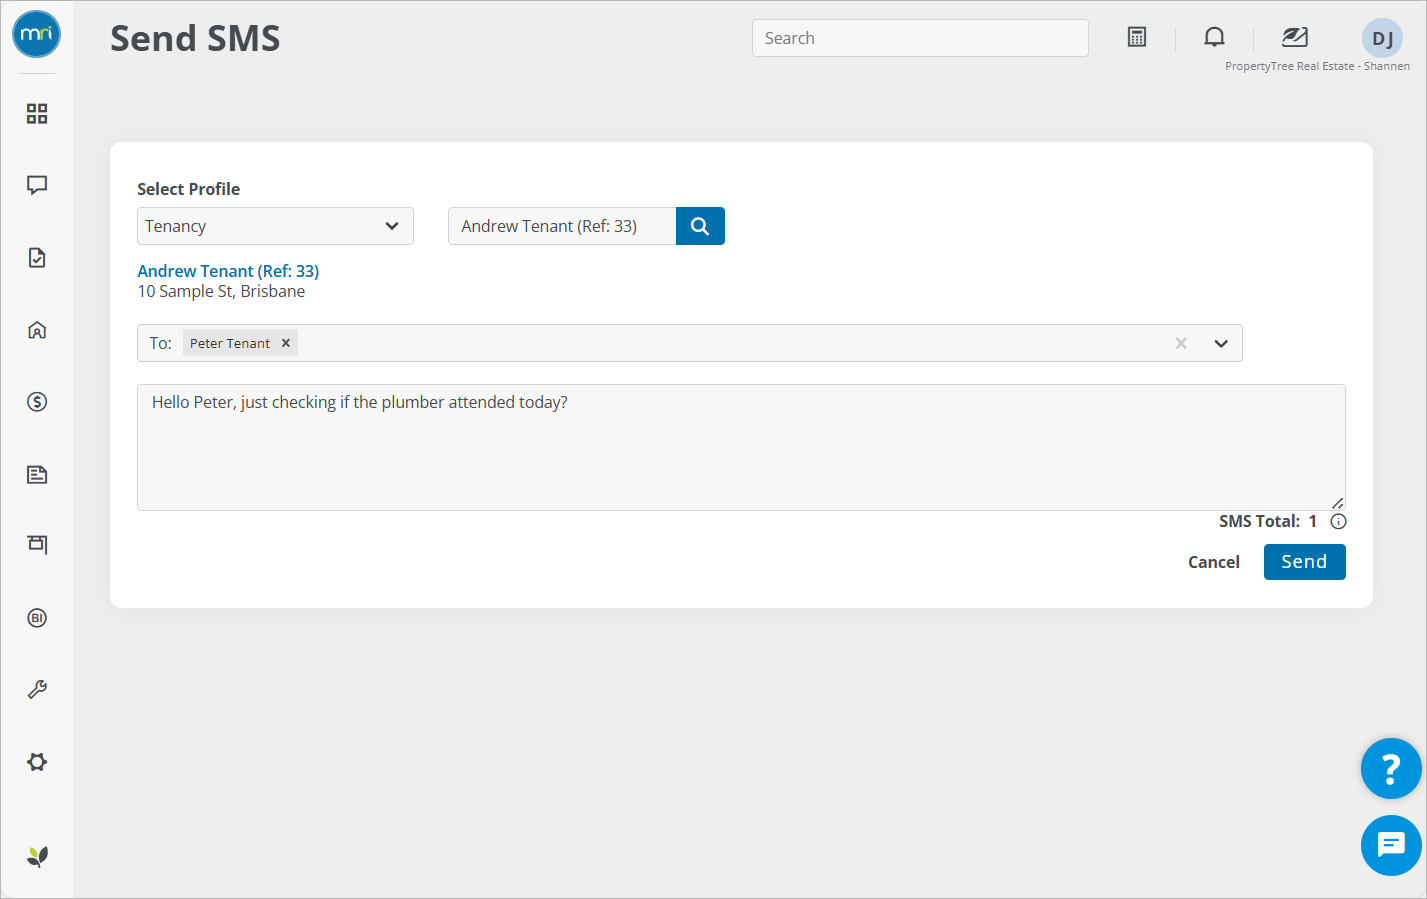This screenshot has width=1427, height=899.
Task: Open the help question mark bubble
Action: tap(1391, 769)
